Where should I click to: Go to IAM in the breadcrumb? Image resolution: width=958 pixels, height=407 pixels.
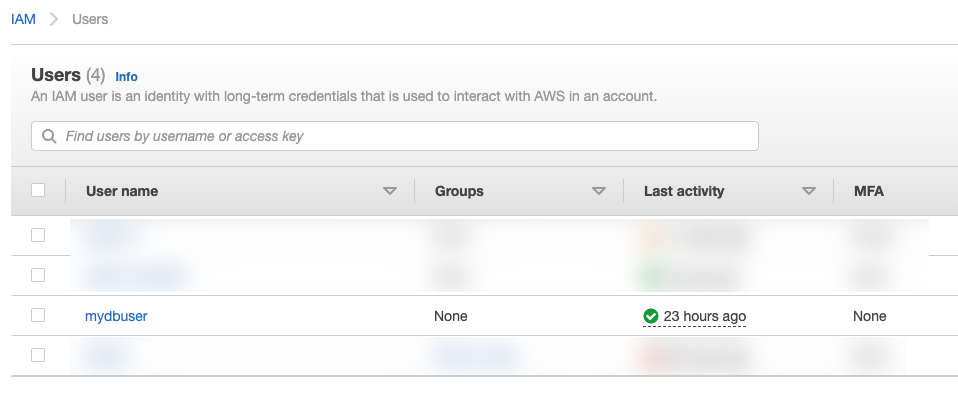pyautogui.click(x=23, y=19)
